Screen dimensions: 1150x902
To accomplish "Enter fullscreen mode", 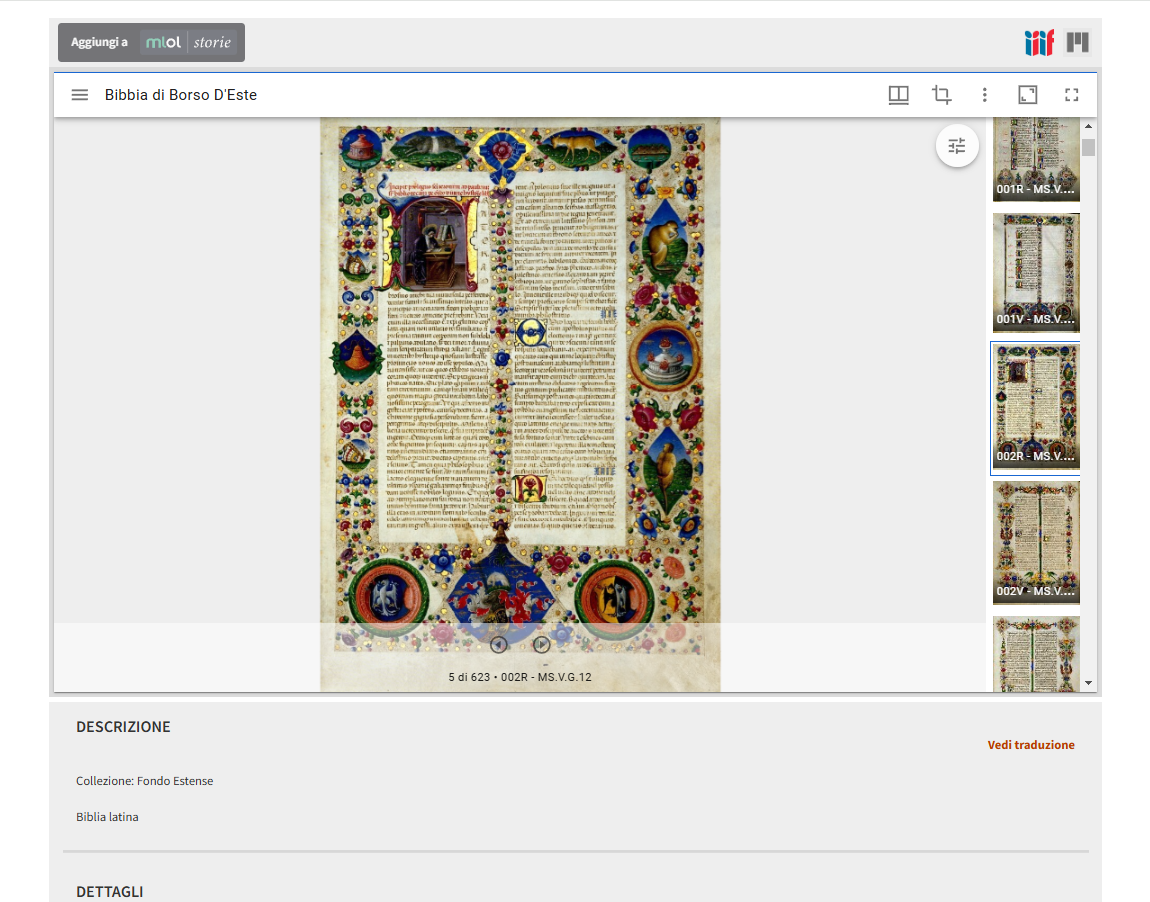I will tap(1072, 95).
